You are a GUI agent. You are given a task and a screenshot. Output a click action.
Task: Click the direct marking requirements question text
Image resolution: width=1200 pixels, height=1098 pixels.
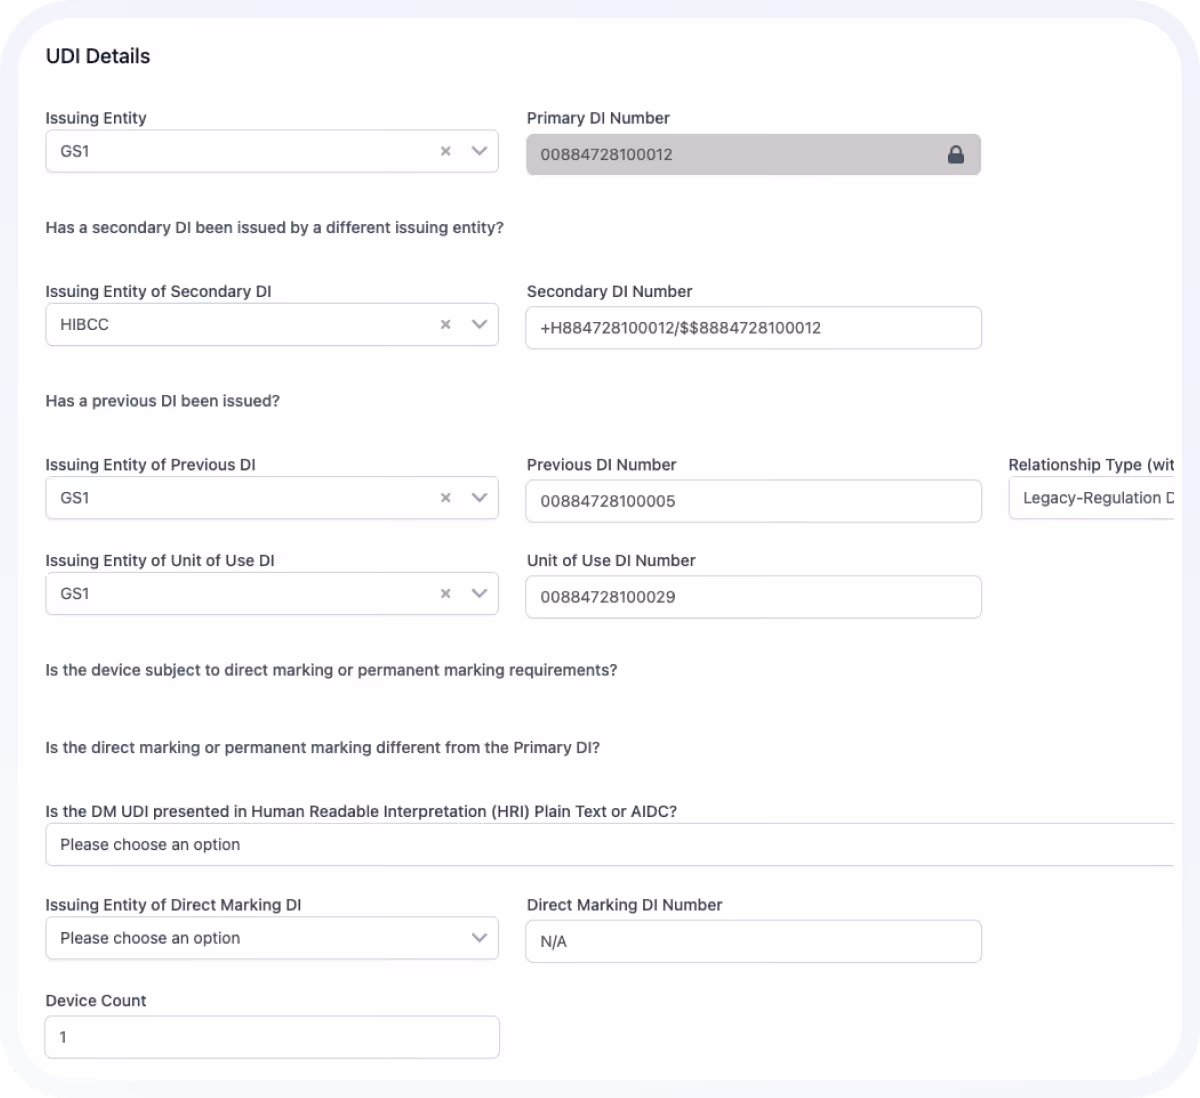[331, 670]
